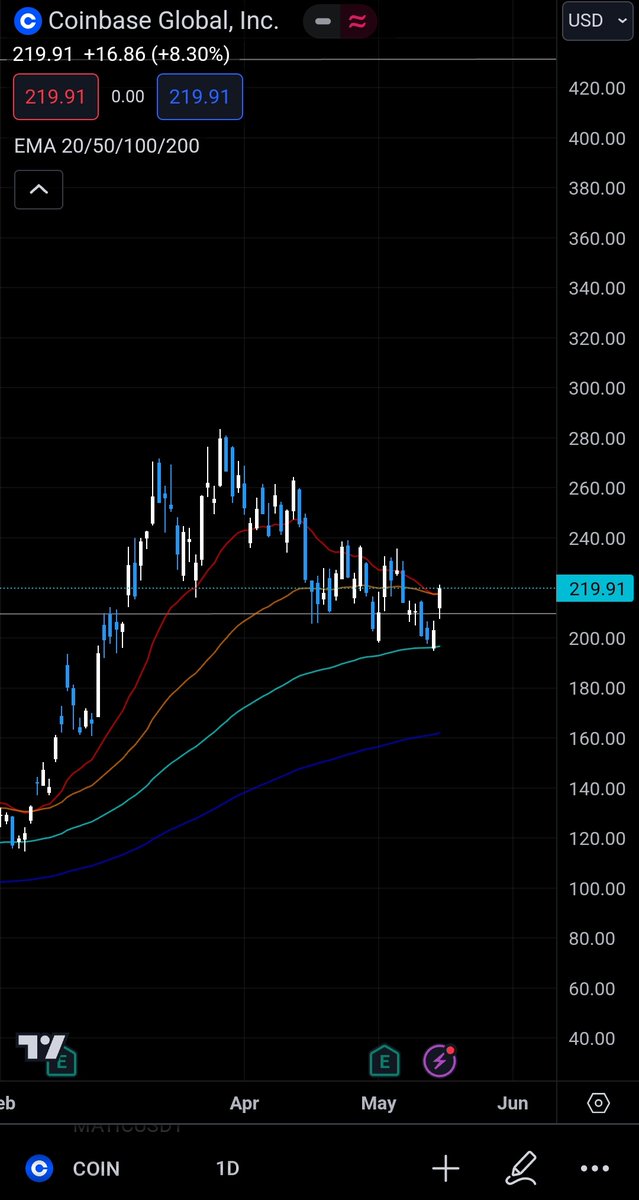The image size is (639, 1200).
Task: Open the COIN symbol search
Action: click(96, 1168)
